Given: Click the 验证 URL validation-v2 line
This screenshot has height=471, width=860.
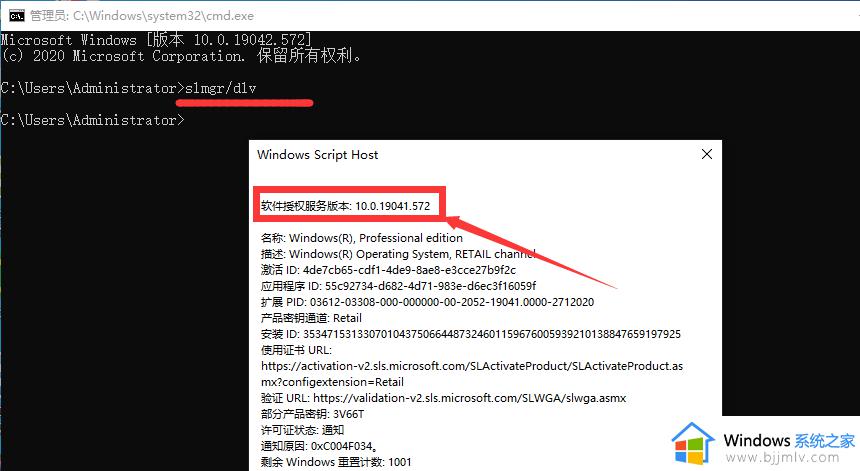Looking at the screenshot, I should (443, 398).
